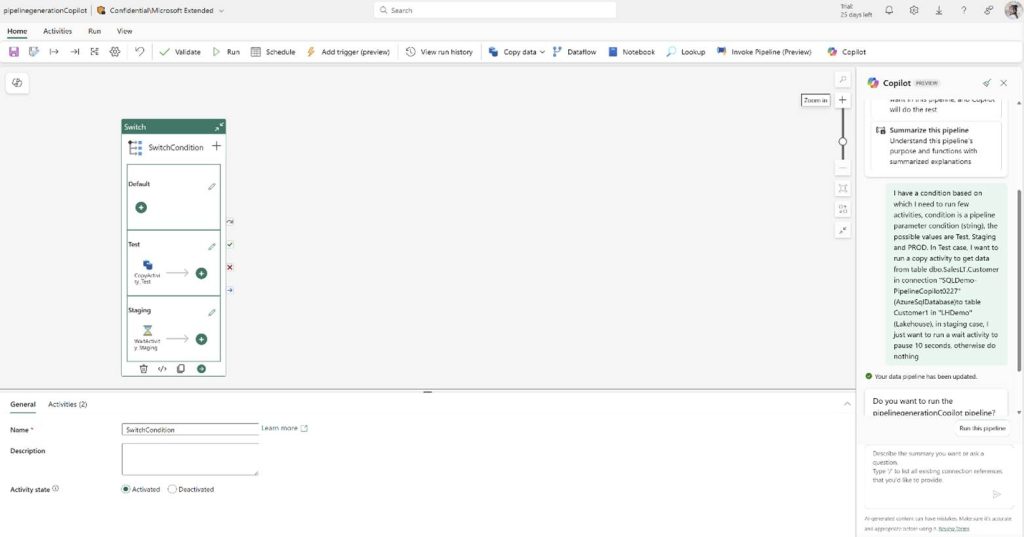Clone the Switch activity

click(181, 369)
